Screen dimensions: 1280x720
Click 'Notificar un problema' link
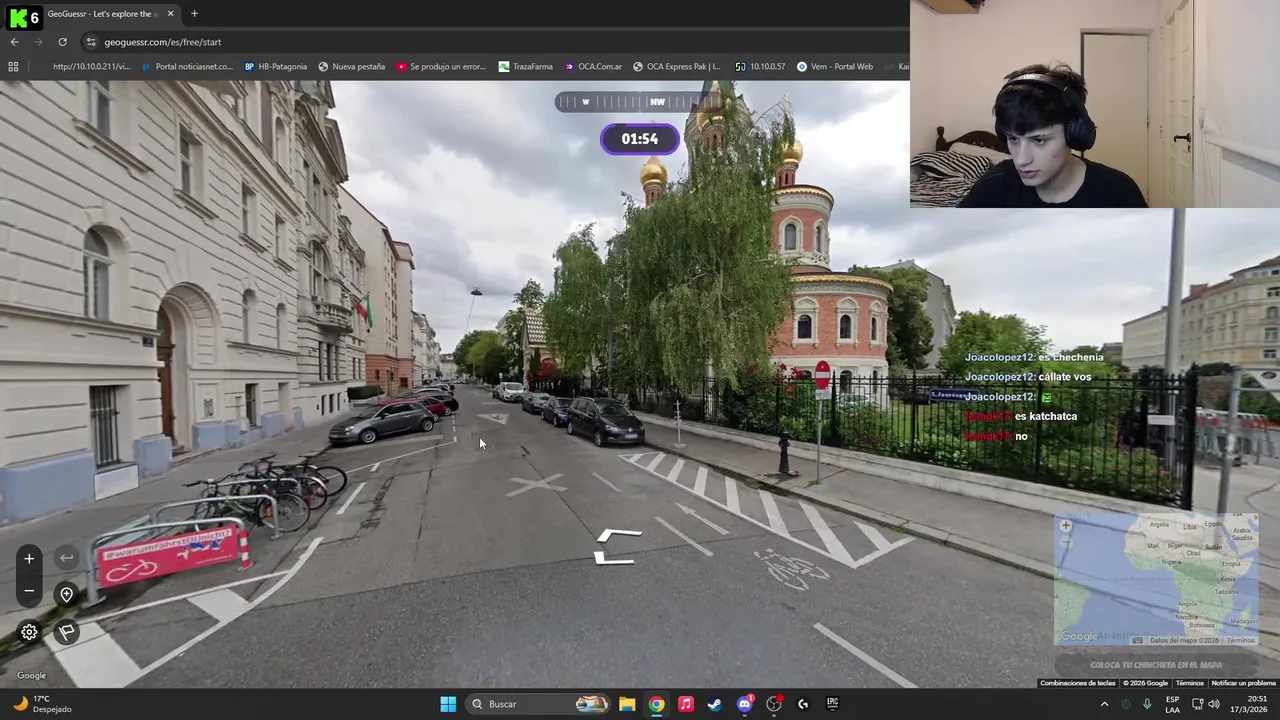click(1243, 683)
